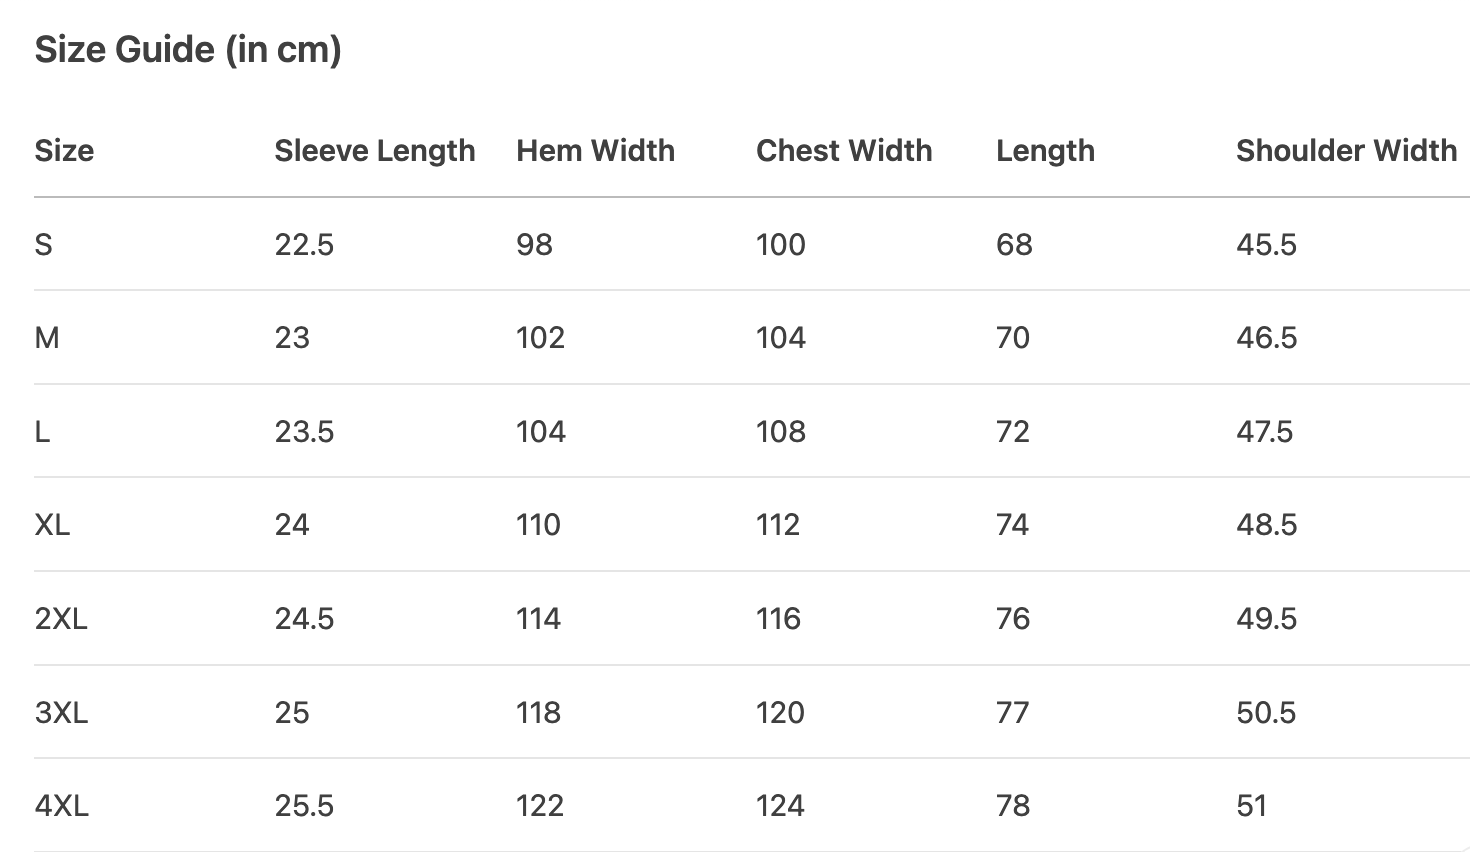Viewport: 1470px width, 852px height.
Task: Select chest width 108 in the L row
Action: (780, 432)
